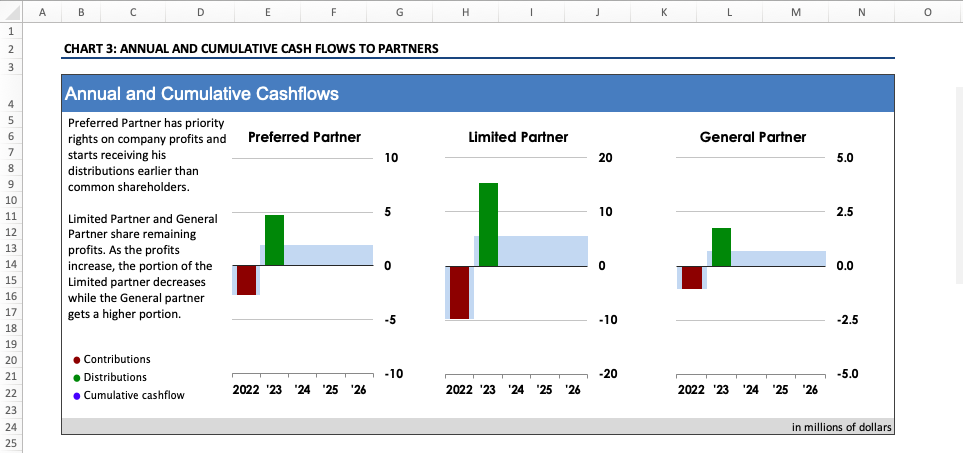Click General Partner axis label 2.5

coord(845,212)
